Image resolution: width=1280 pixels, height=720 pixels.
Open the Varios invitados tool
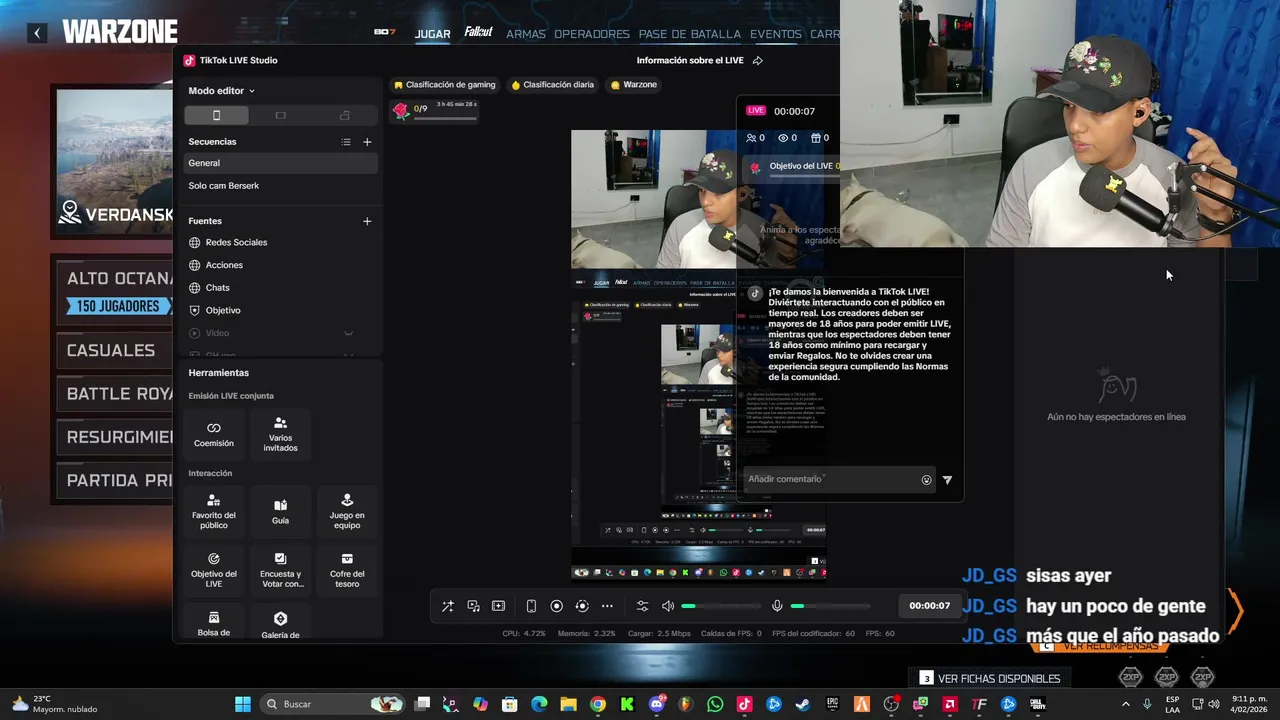tap(280, 434)
